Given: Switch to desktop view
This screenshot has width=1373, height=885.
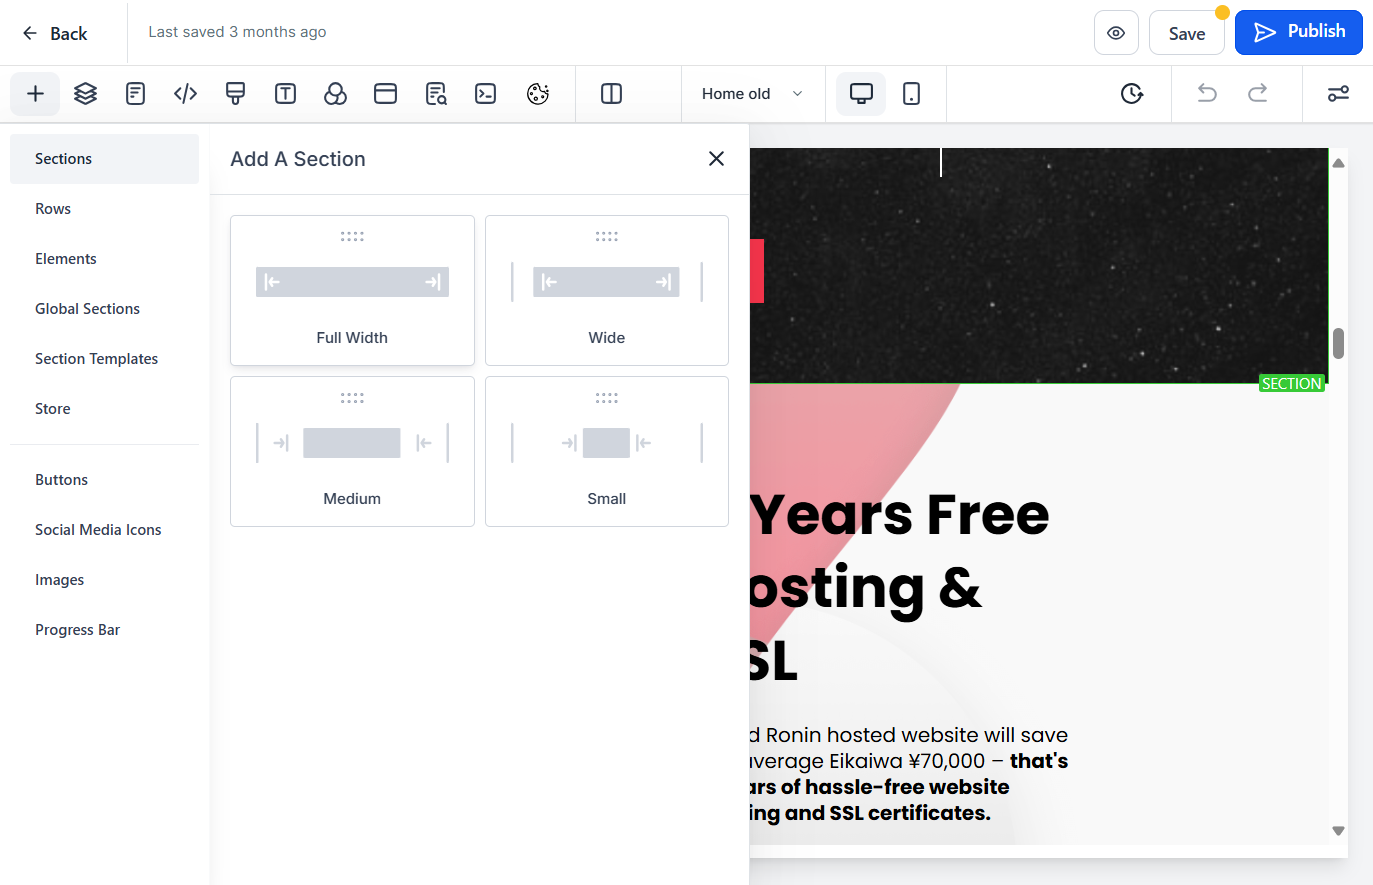Looking at the screenshot, I should (861, 94).
